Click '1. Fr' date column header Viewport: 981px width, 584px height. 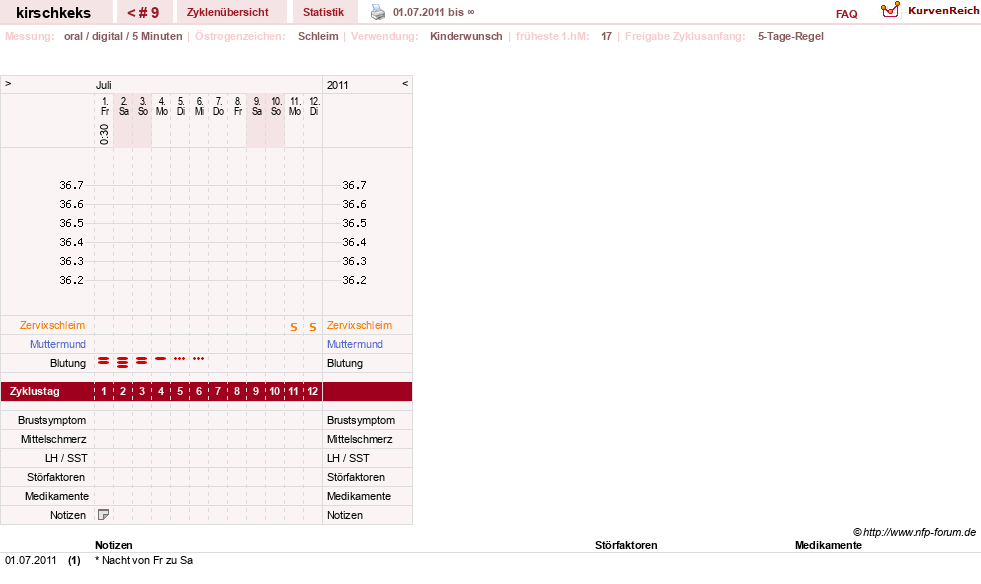pos(104,106)
